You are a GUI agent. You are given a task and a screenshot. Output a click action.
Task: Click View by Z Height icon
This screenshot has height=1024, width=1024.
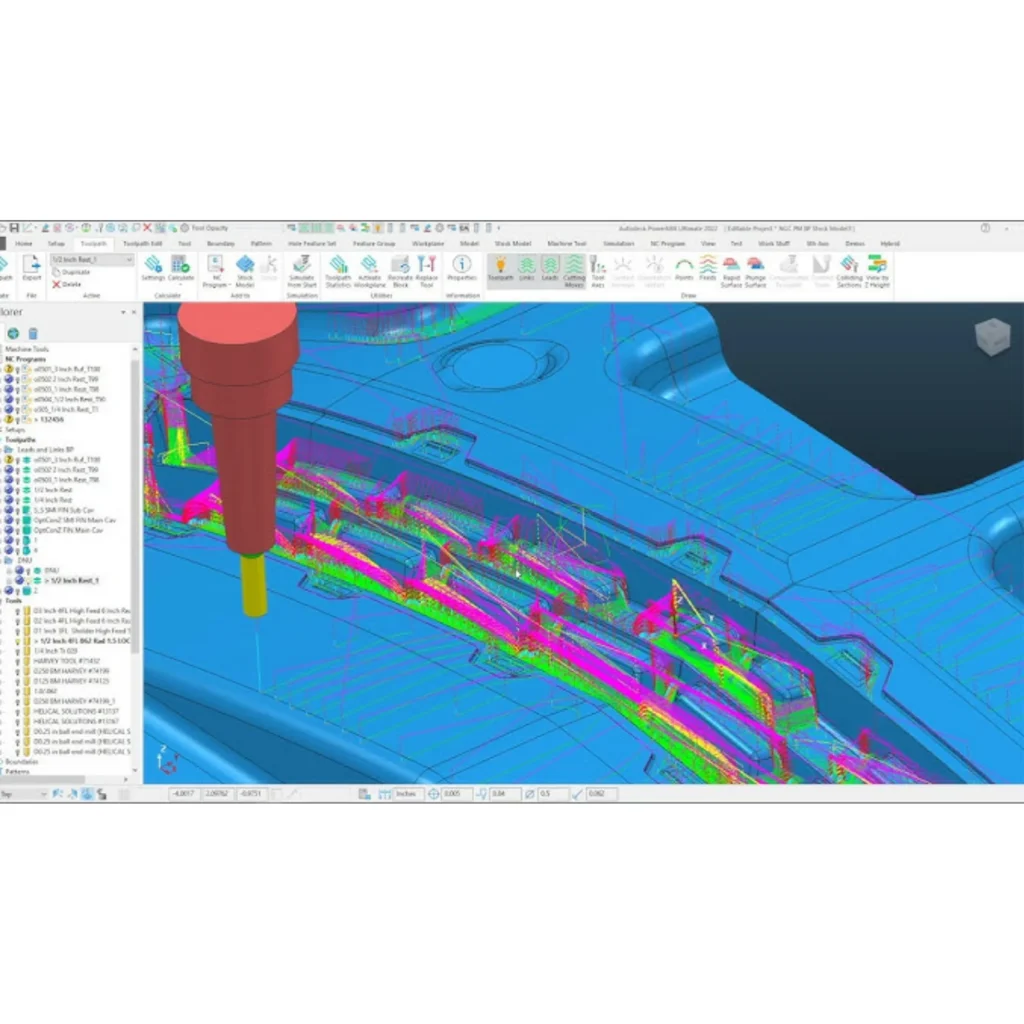point(877,270)
